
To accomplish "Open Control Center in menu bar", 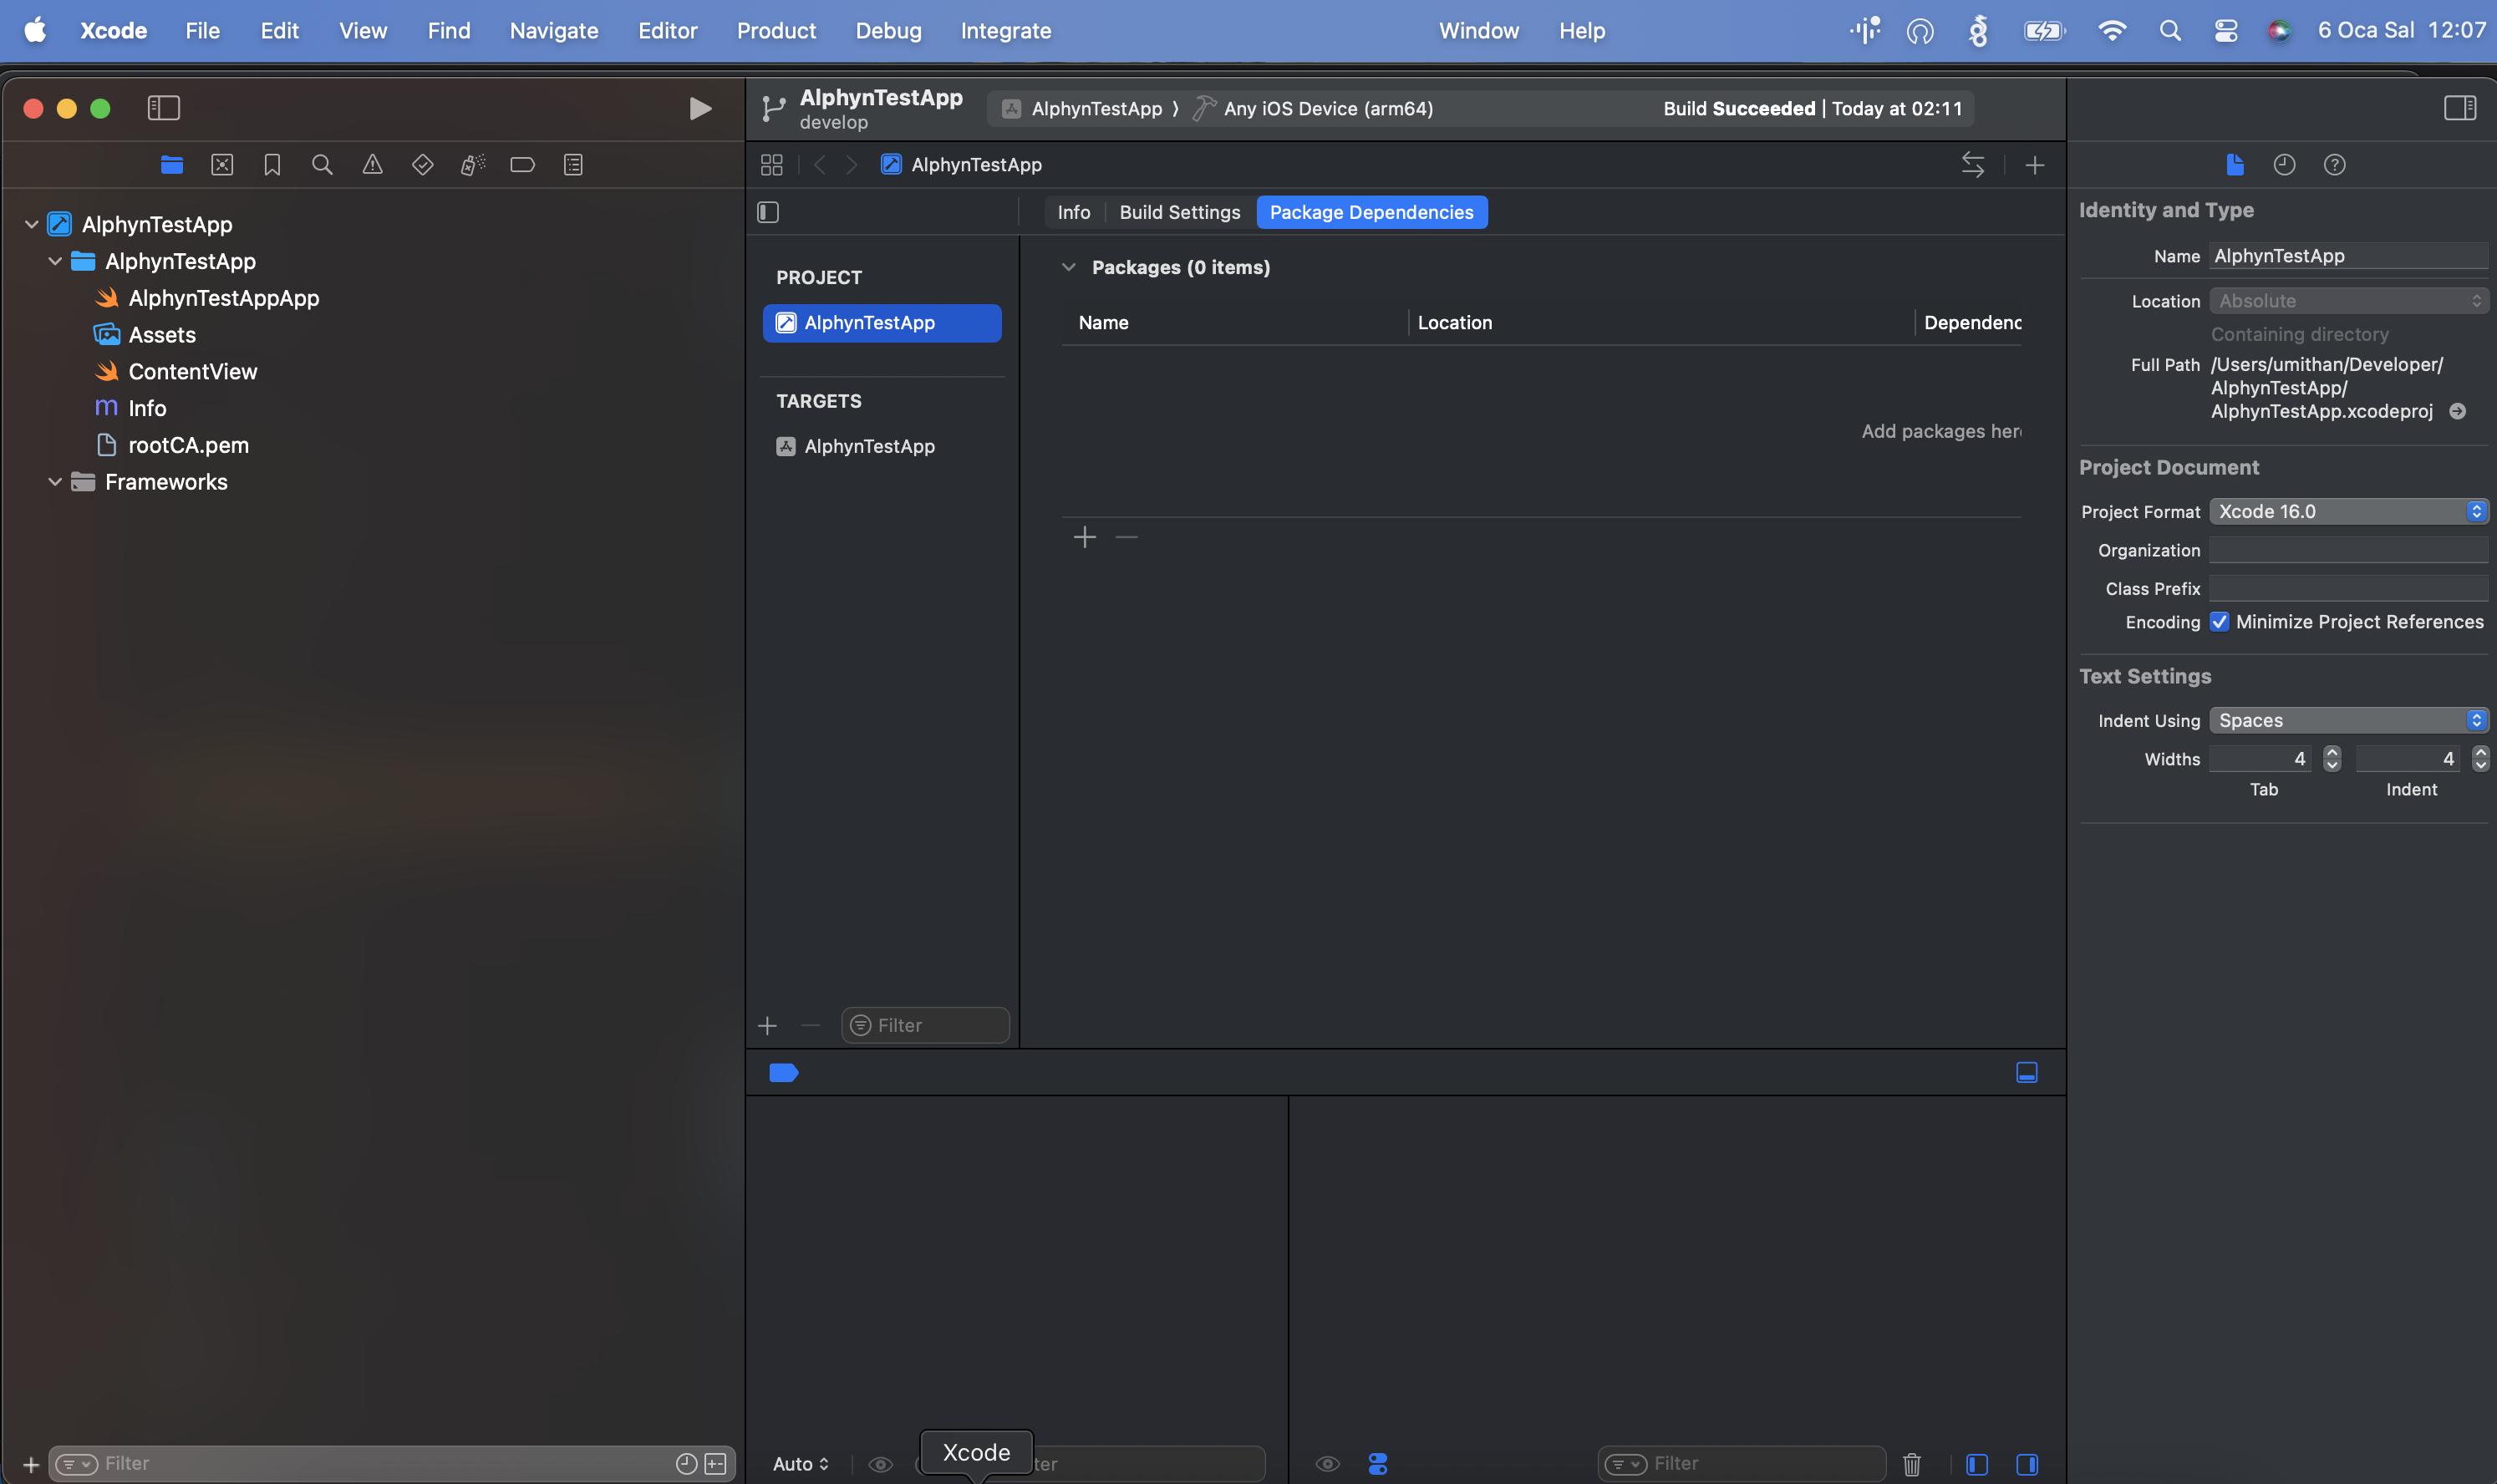I will tap(2225, 31).
